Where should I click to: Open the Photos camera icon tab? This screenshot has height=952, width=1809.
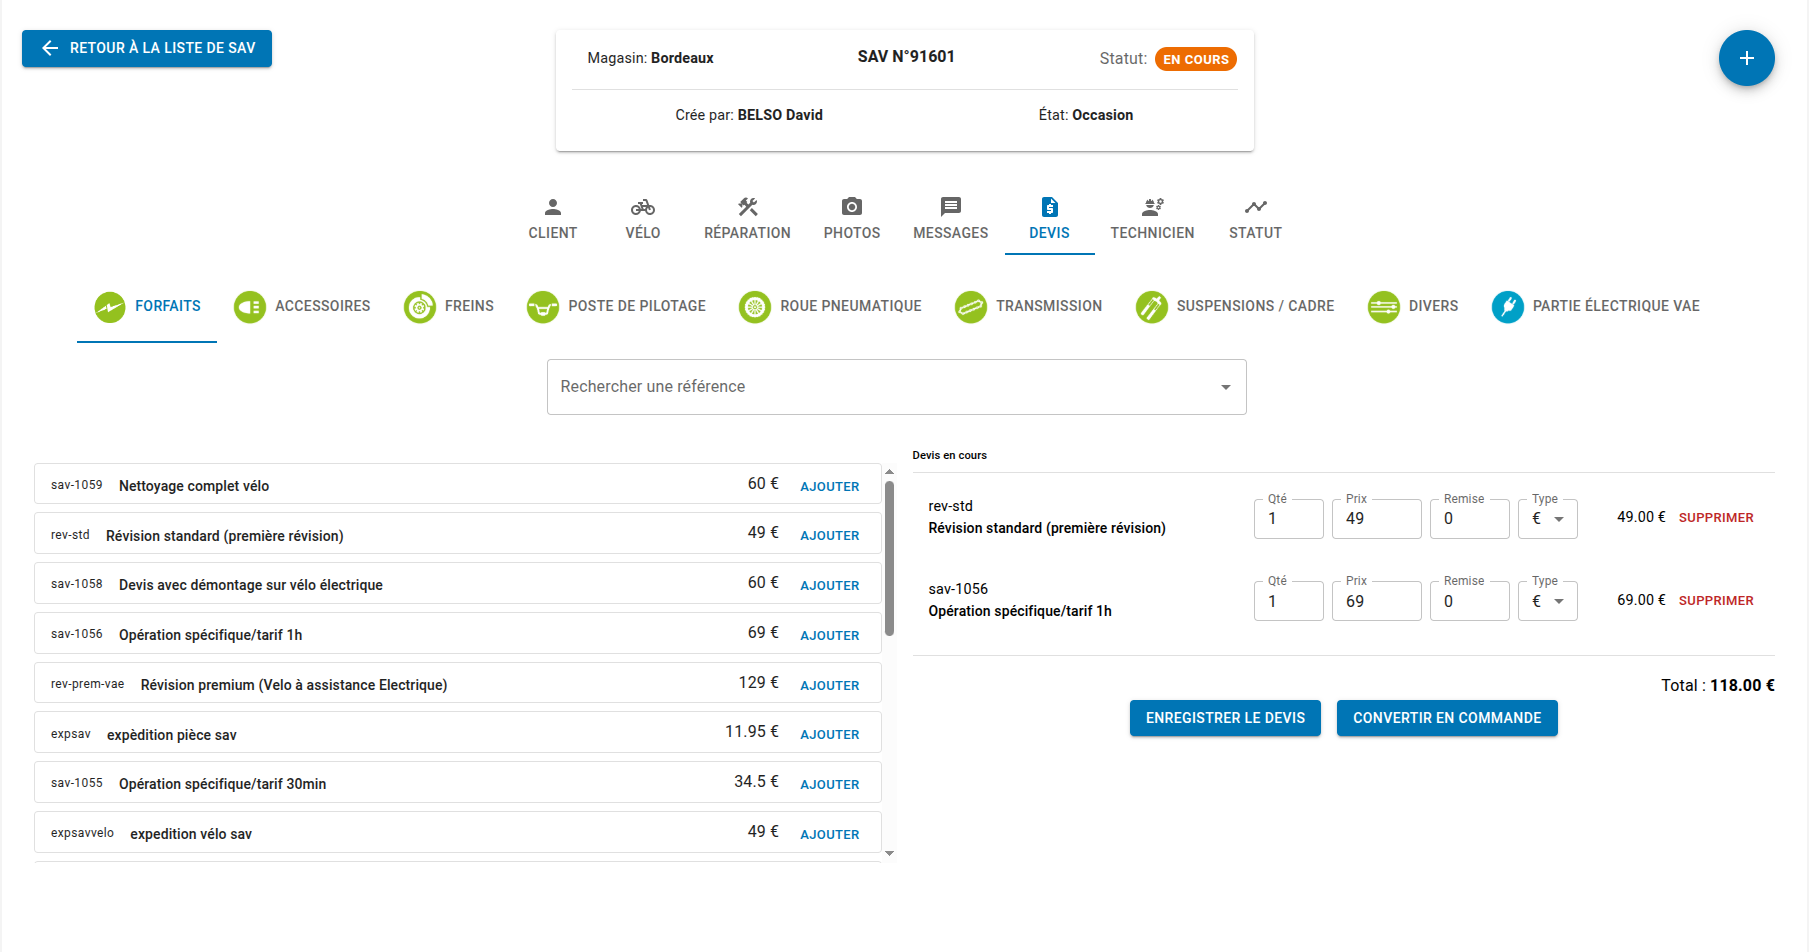pos(851,207)
